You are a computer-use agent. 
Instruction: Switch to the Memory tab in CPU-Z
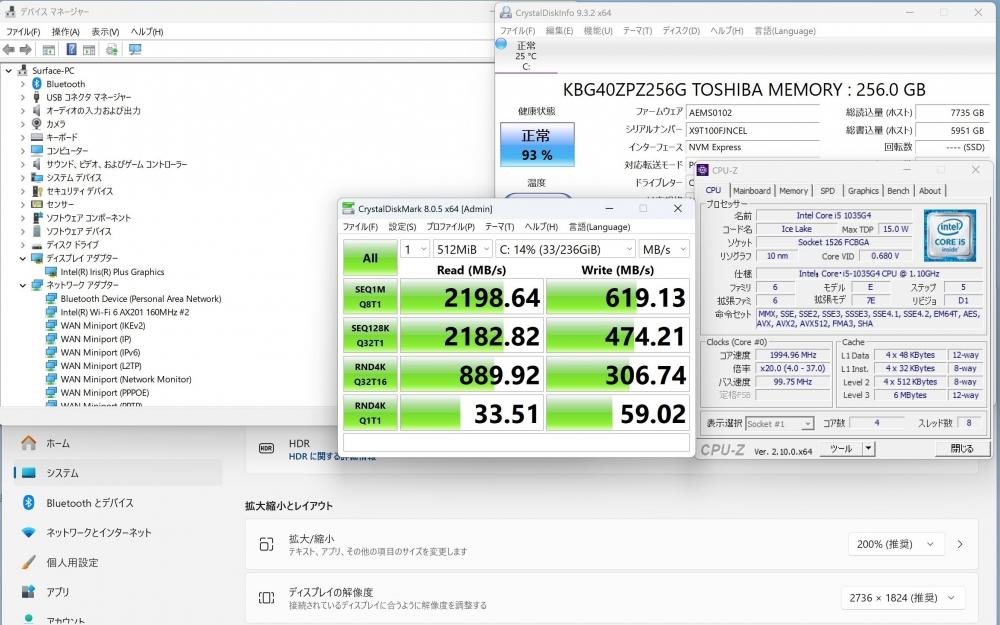click(793, 191)
